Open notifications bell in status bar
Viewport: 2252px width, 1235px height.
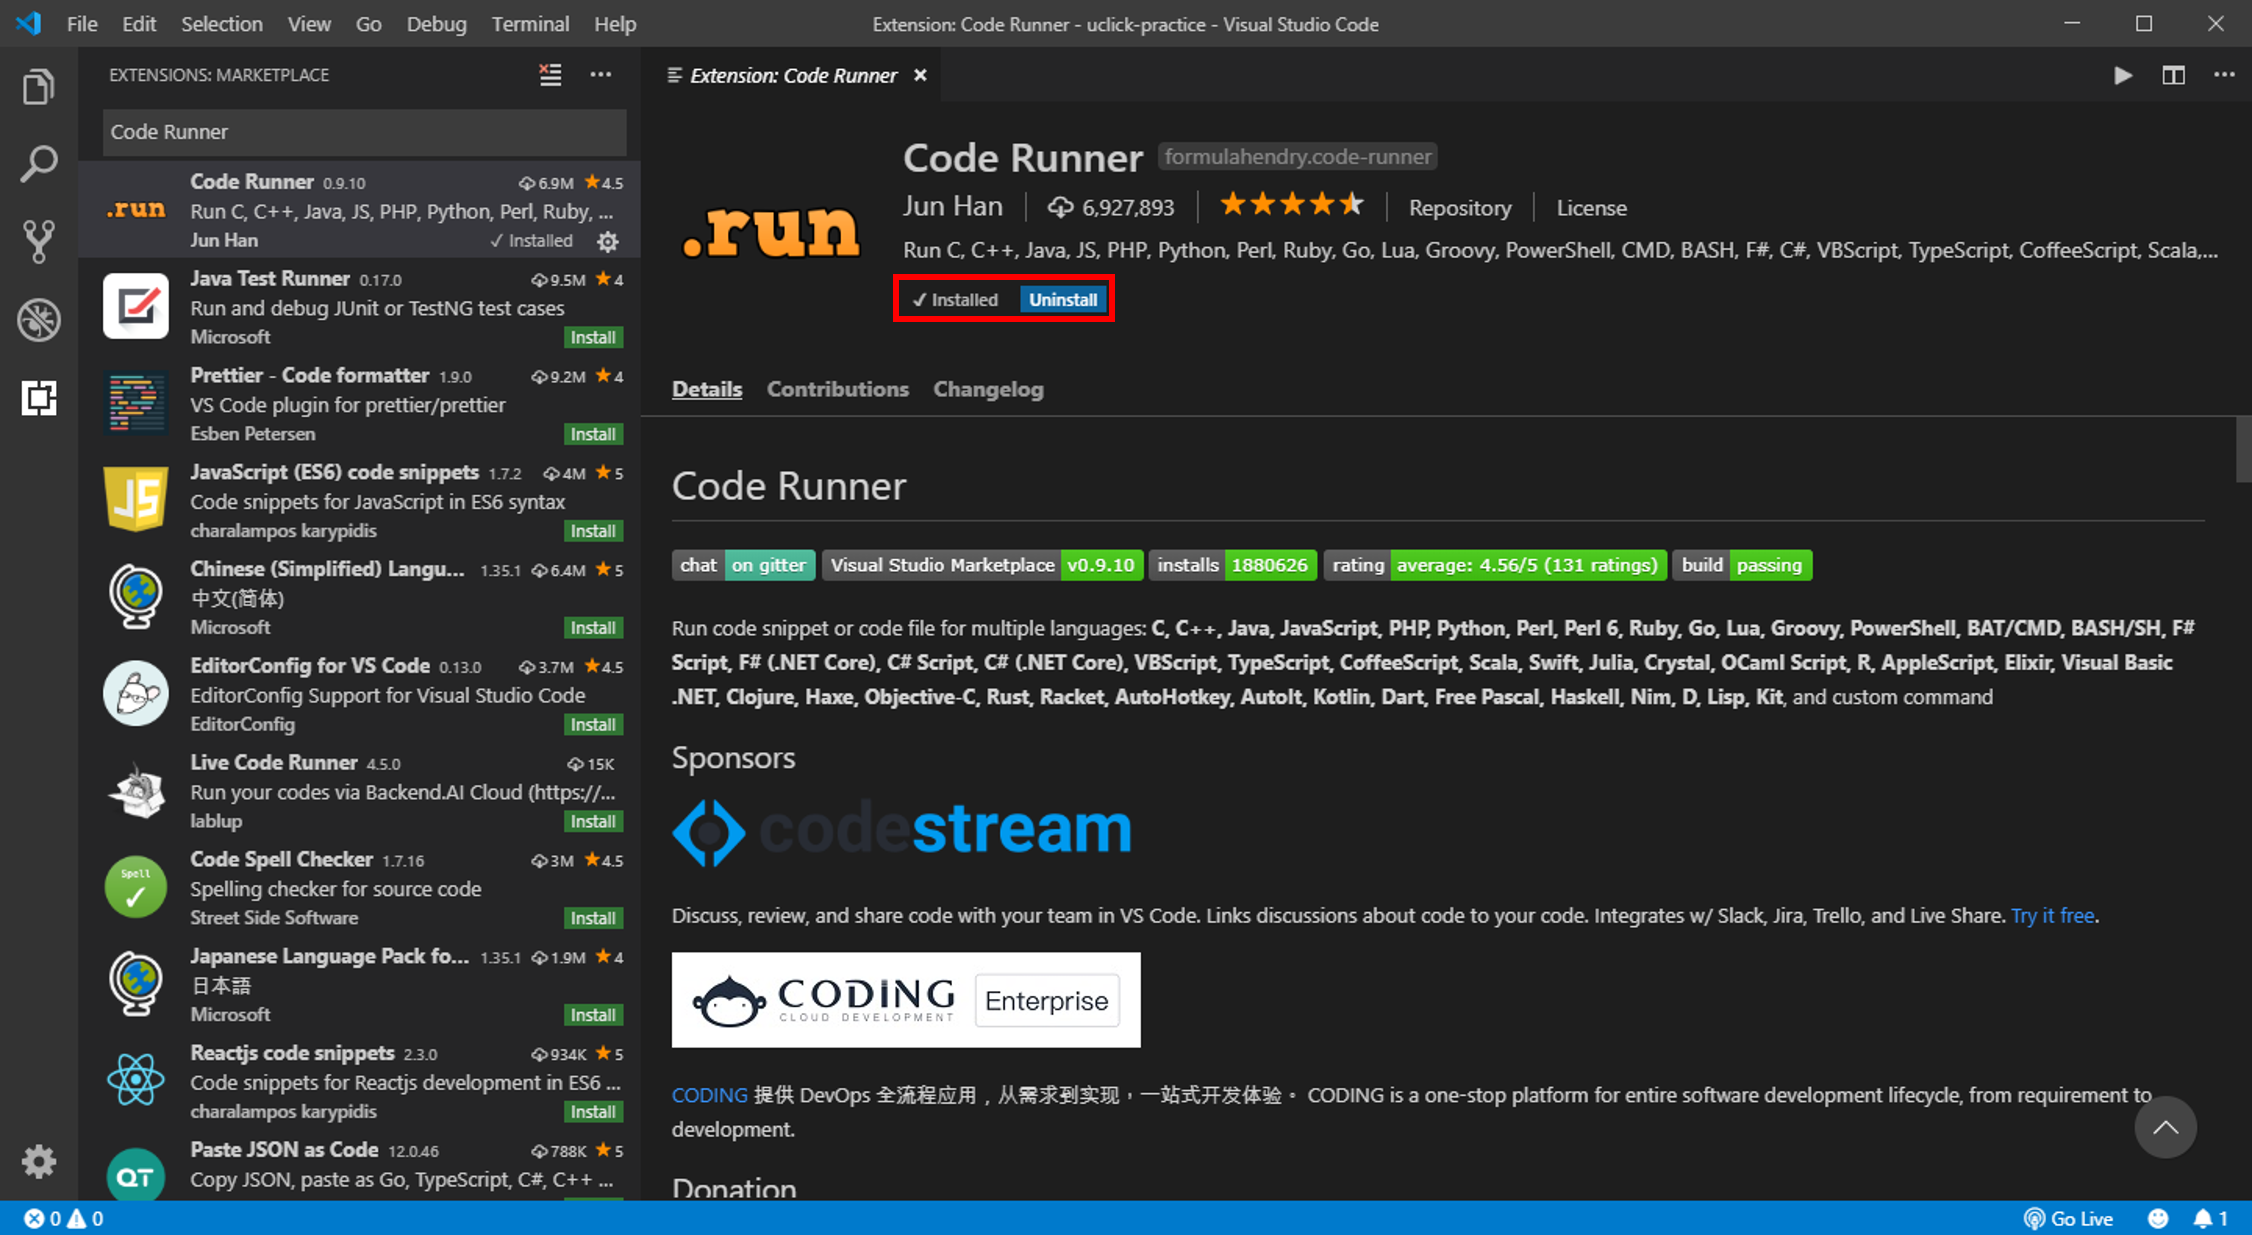pos(2203,1218)
